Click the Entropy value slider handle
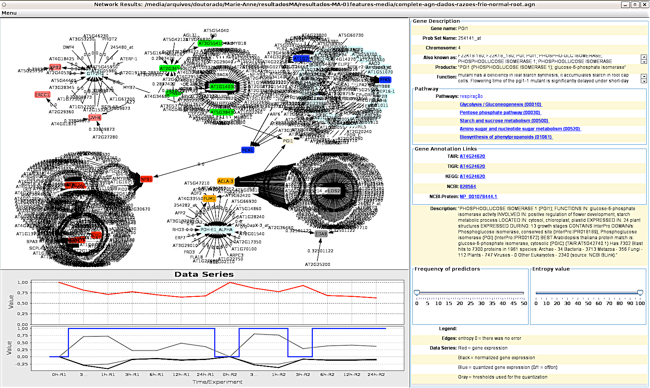 (640, 293)
